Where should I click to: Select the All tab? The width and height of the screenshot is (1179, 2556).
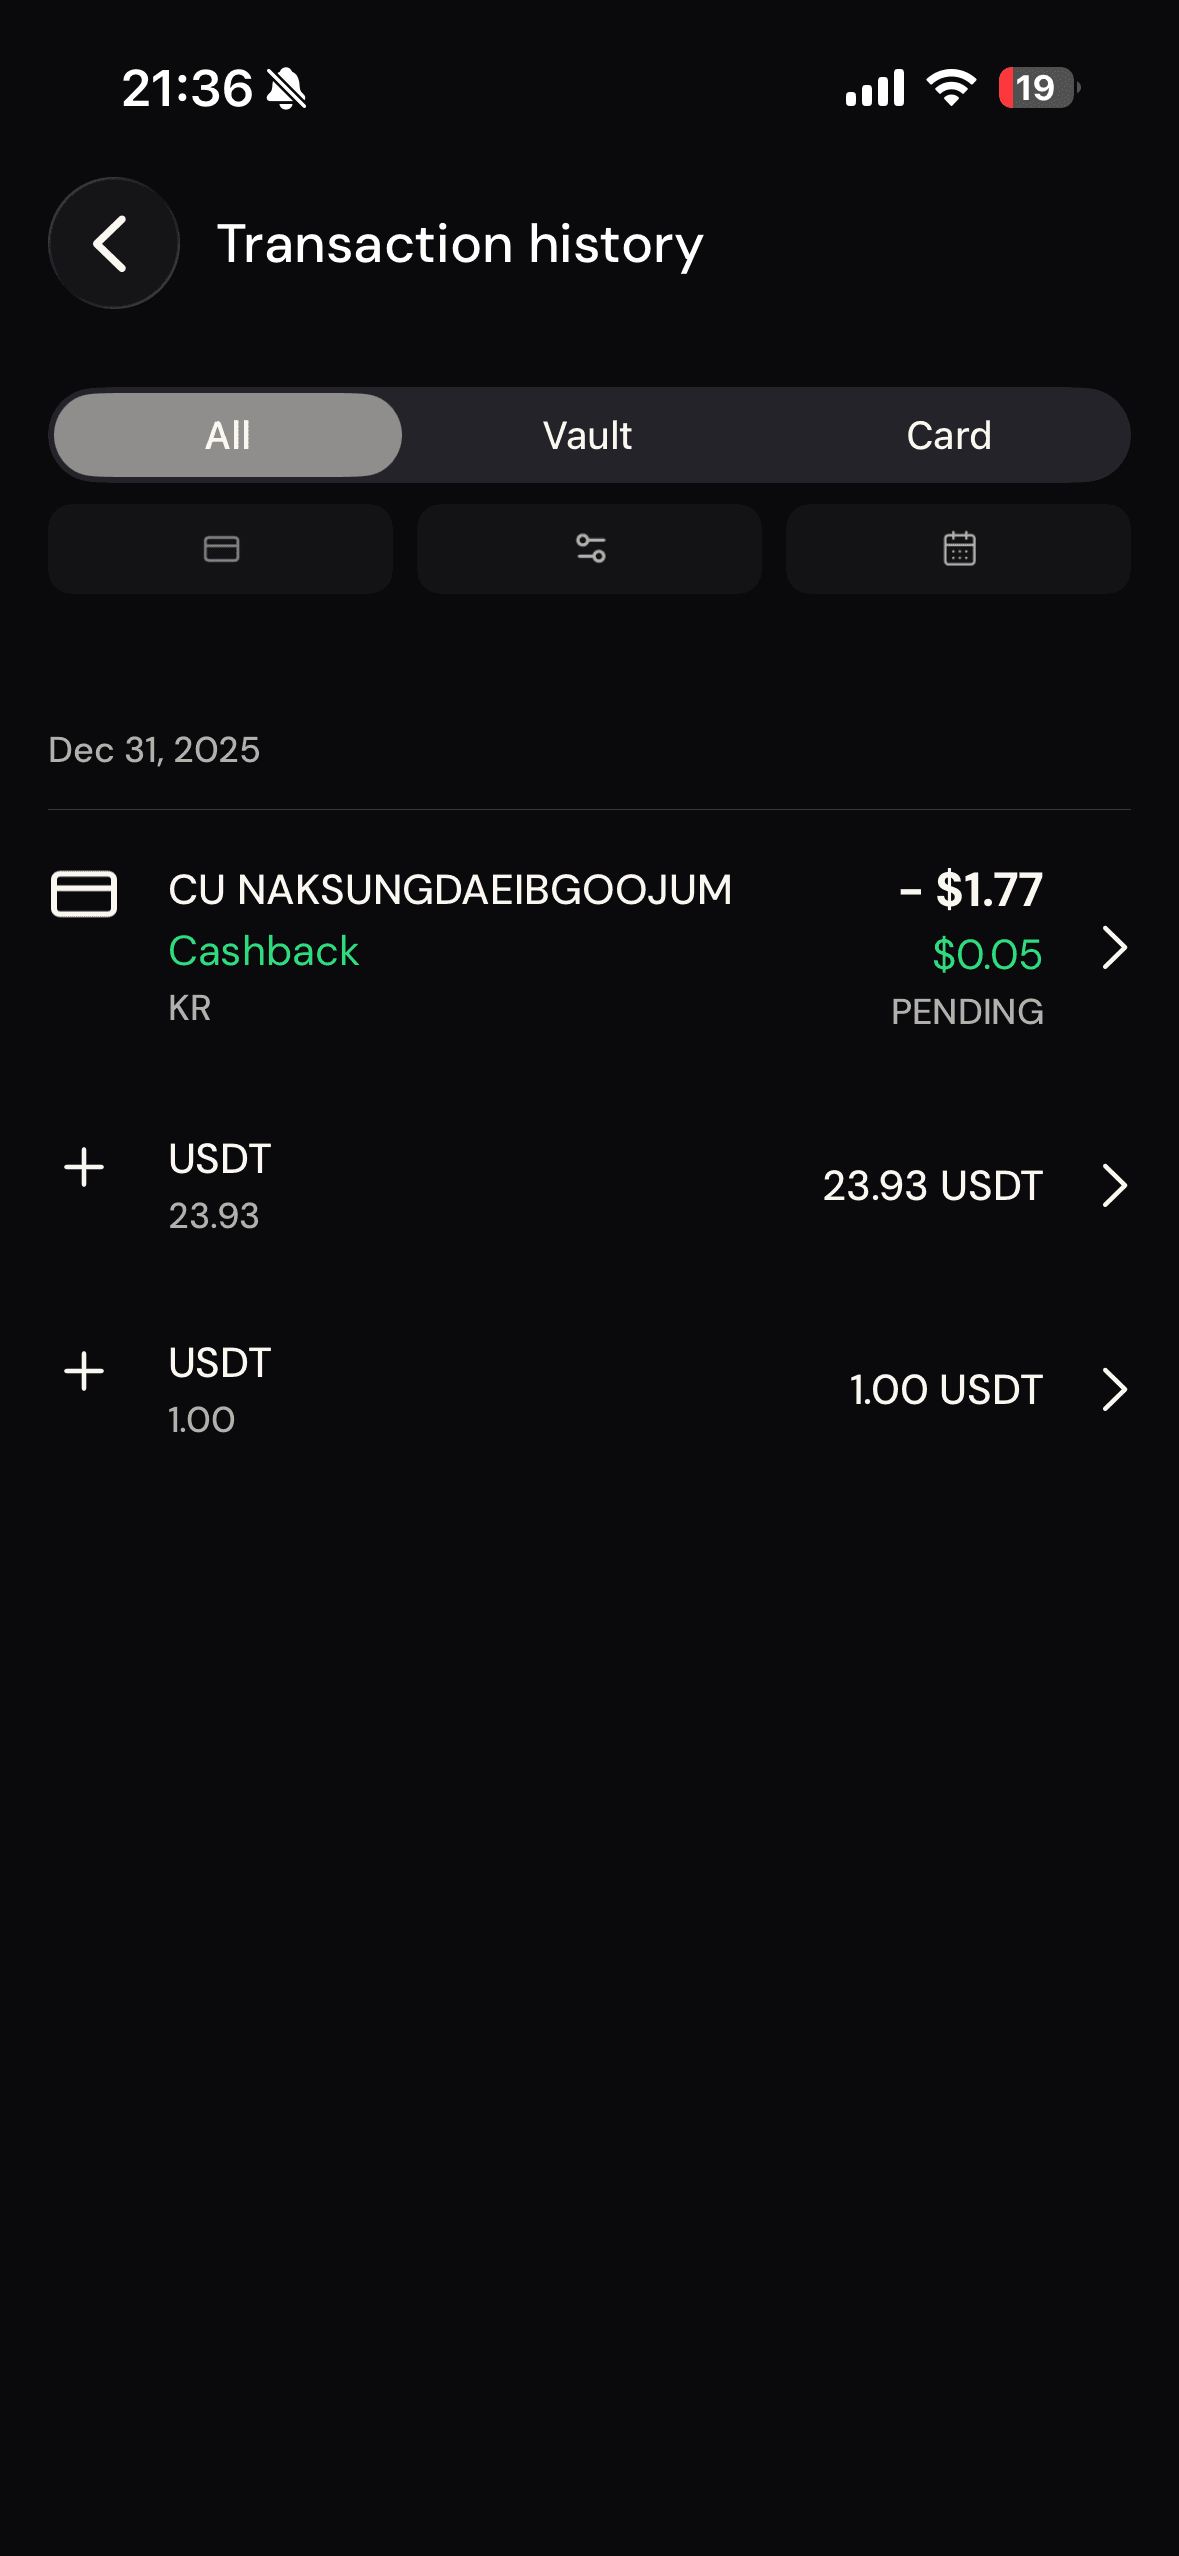pos(228,436)
